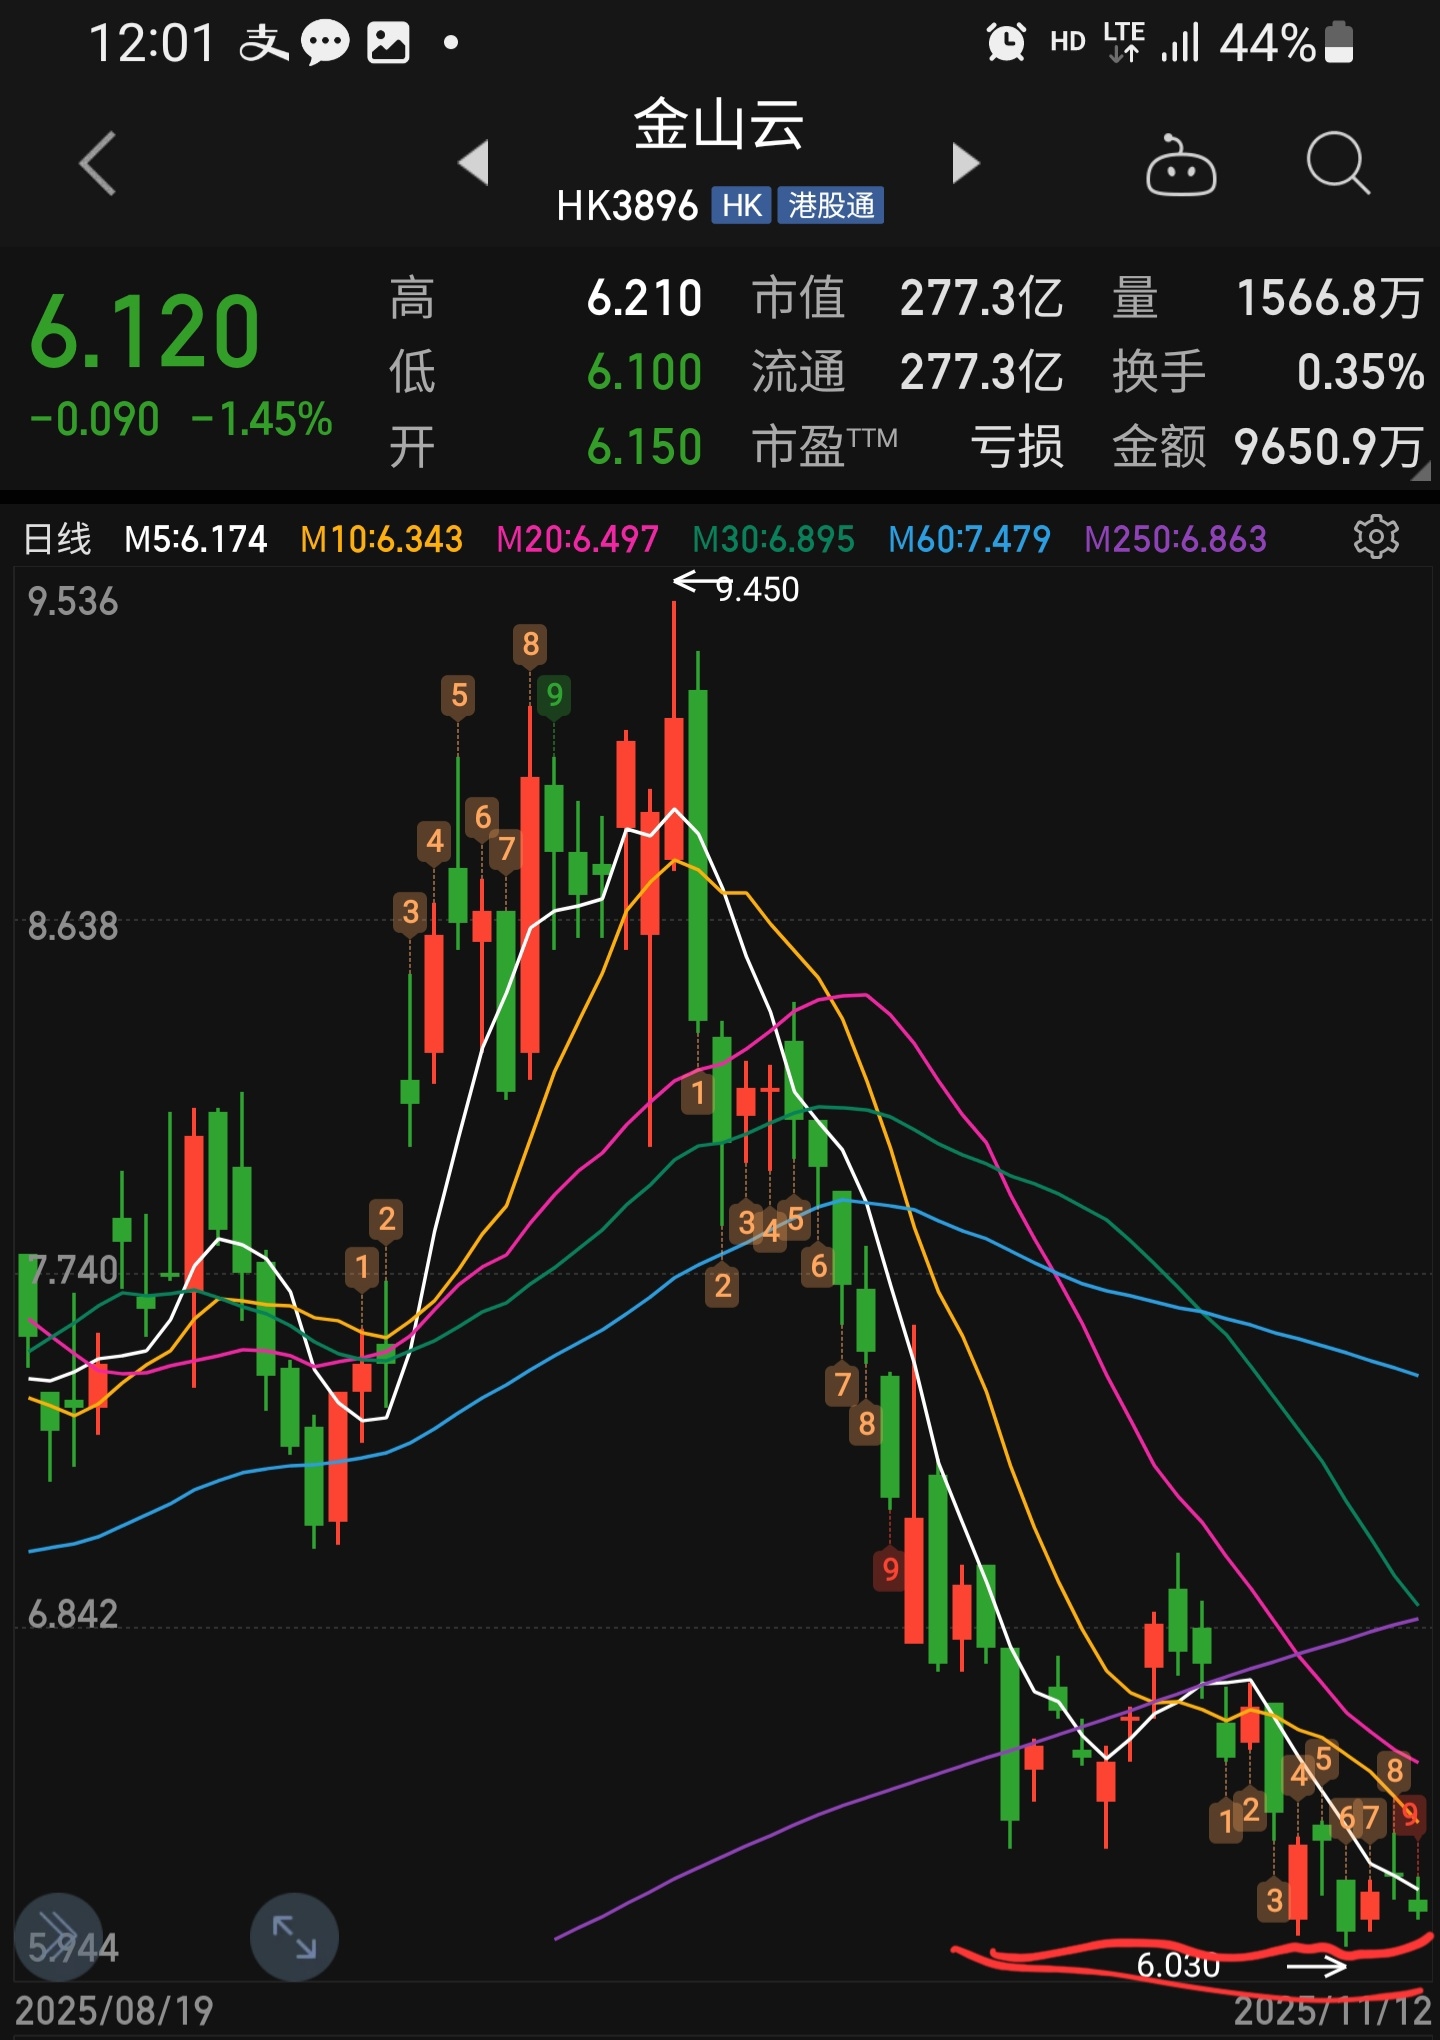This screenshot has height=2040, width=1440.
Task: Select the M5:6.174 moving average label
Action: (196, 539)
